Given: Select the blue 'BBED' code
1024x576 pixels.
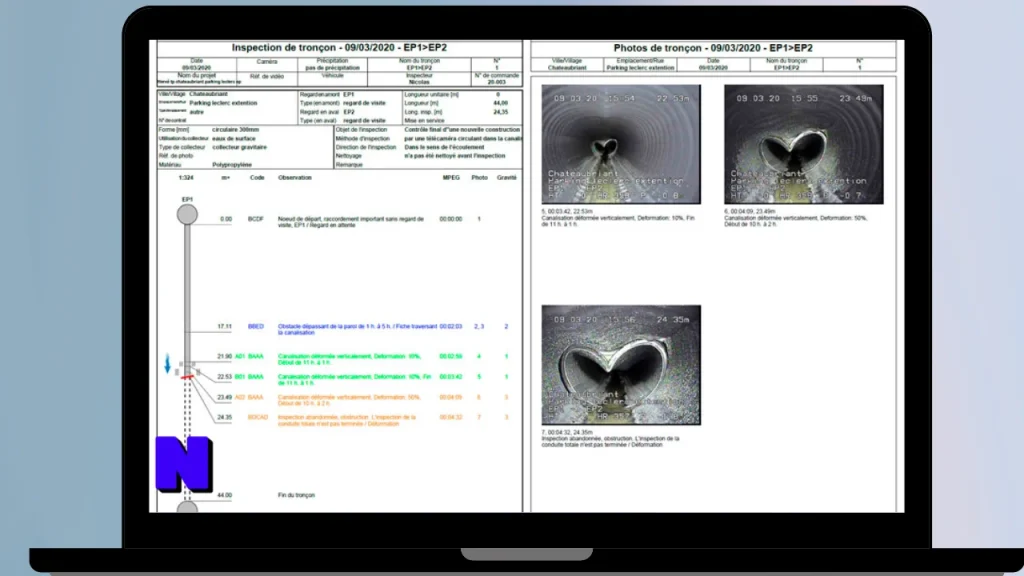Looking at the screenshot, I should coord(255,327).
